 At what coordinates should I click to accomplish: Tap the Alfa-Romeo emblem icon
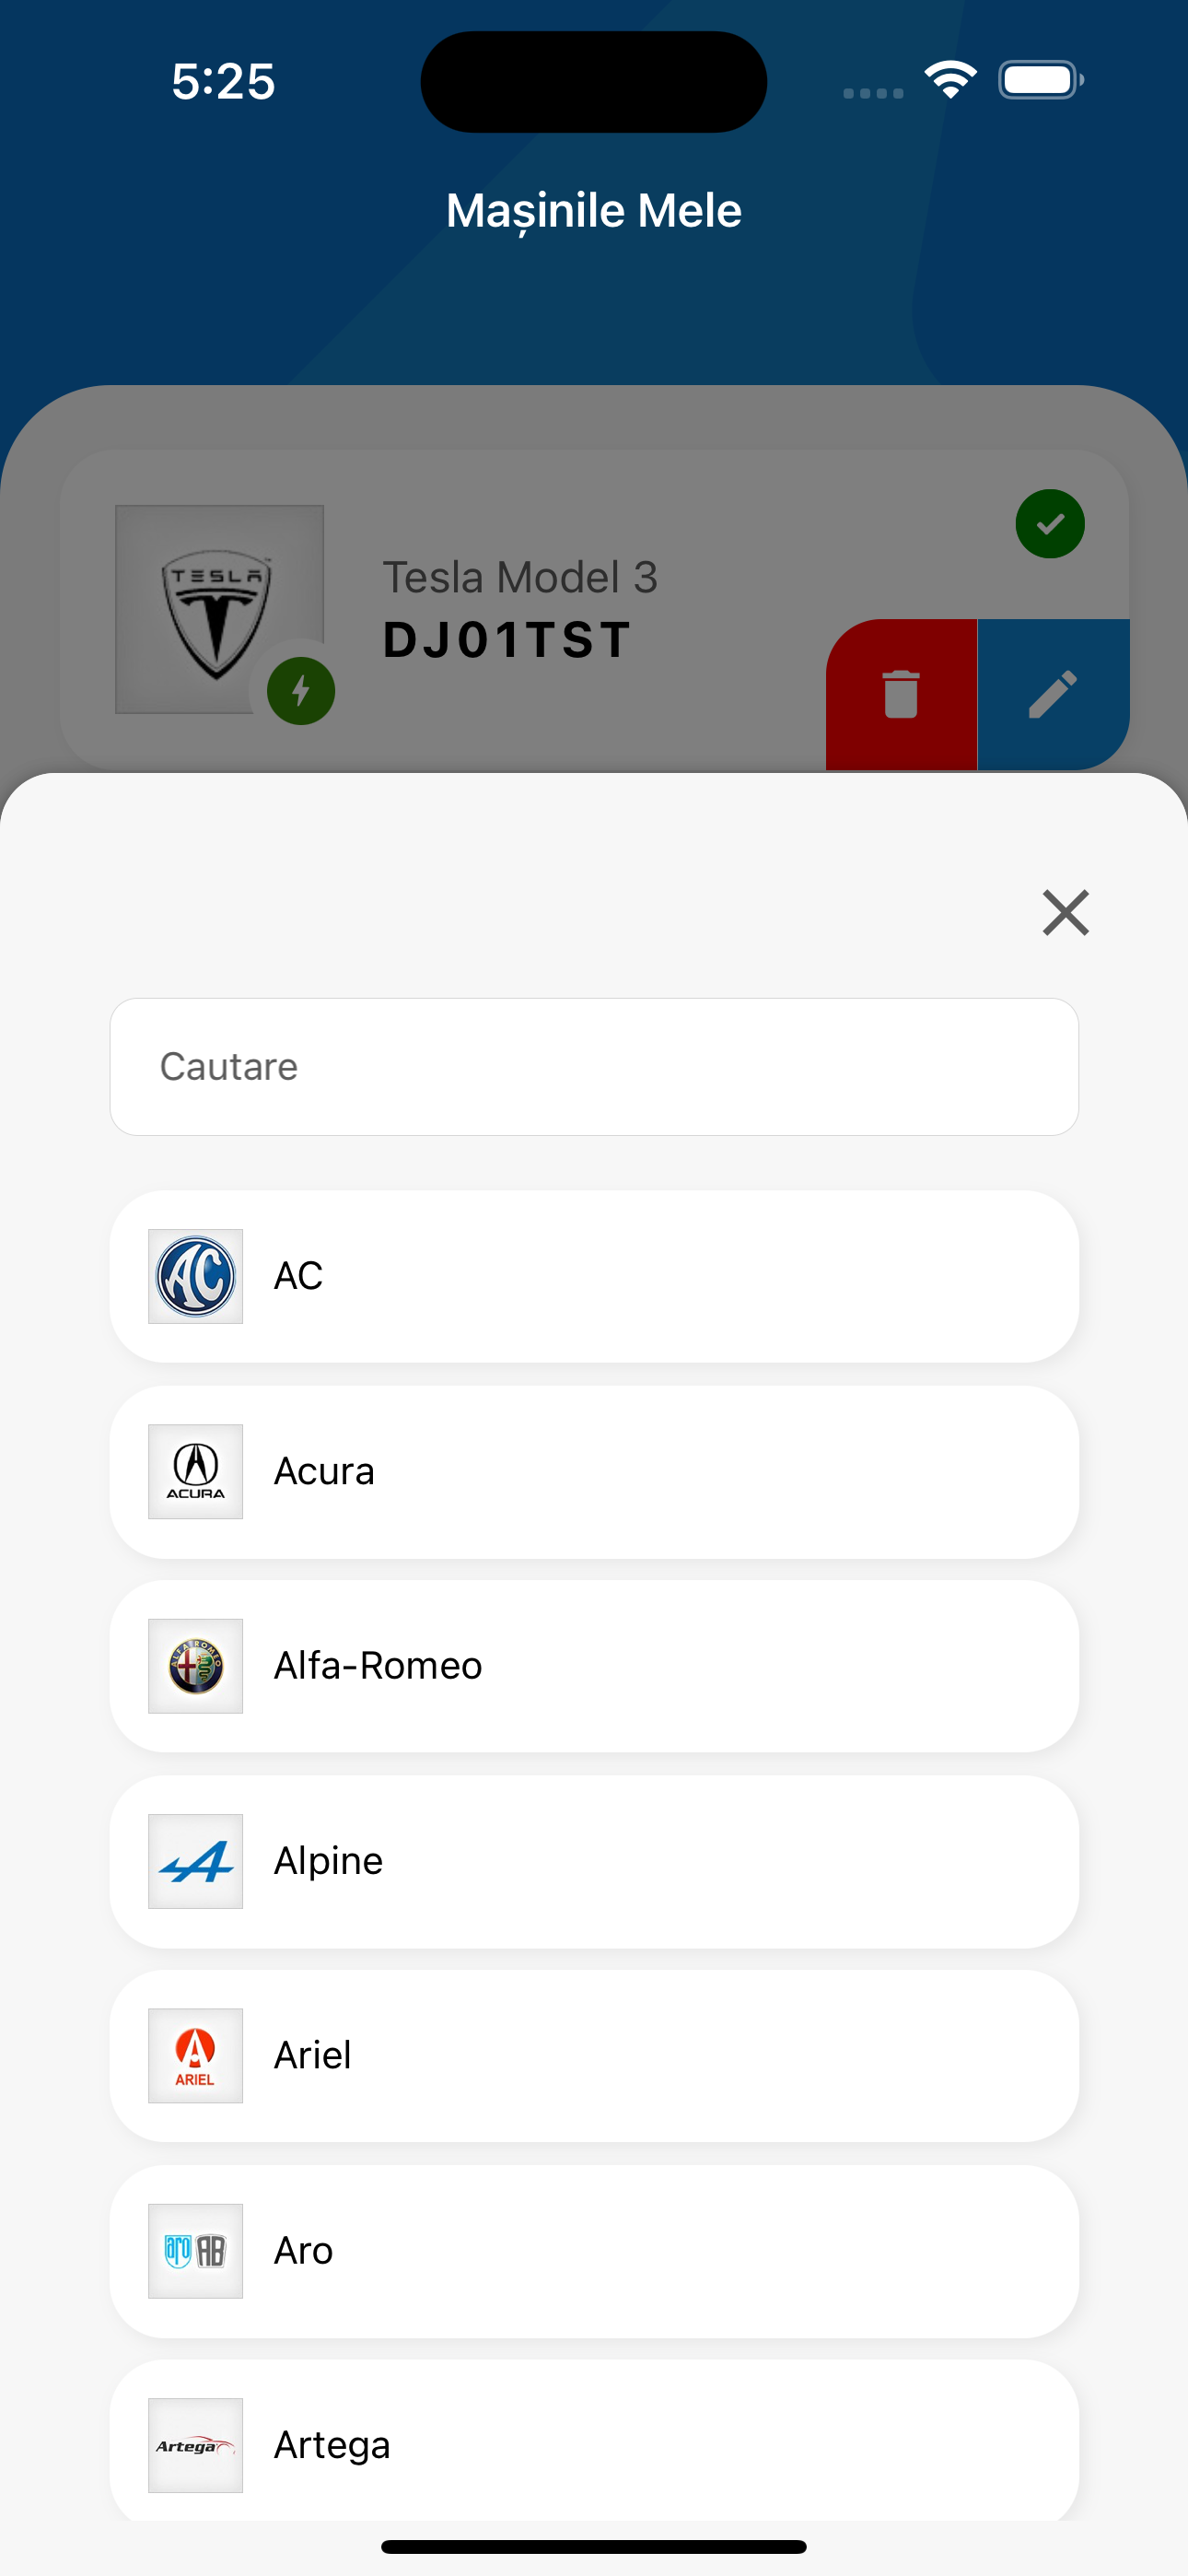pyautogui.click(x=195, y=1666)
